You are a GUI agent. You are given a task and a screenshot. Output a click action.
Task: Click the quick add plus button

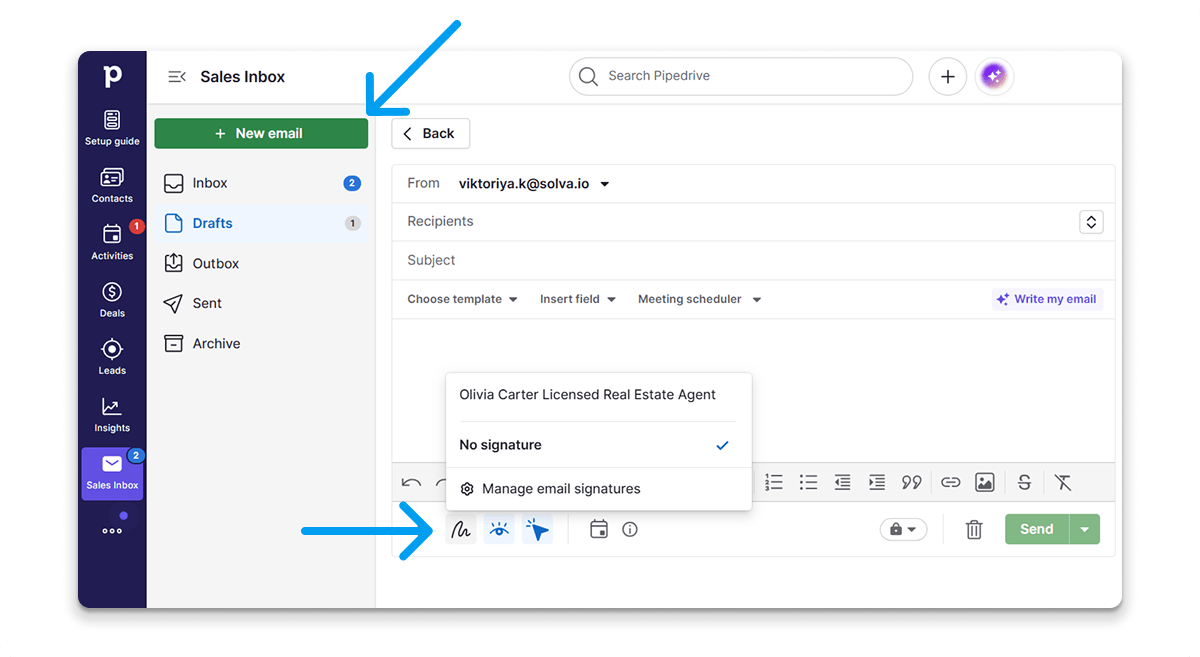(x=948, y=77)
